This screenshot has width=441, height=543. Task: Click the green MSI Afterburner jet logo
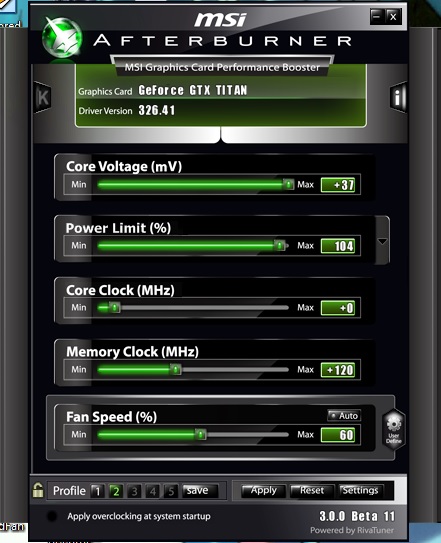[x=62, y=39]
